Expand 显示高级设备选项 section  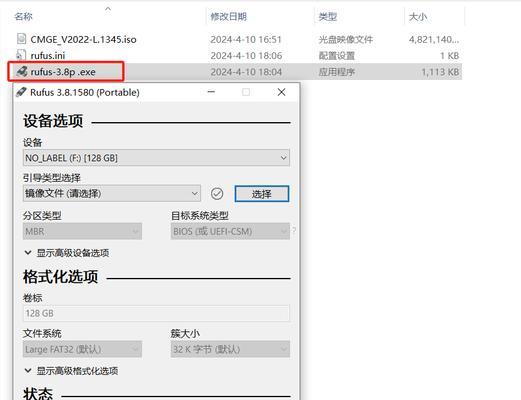(67, 253)
